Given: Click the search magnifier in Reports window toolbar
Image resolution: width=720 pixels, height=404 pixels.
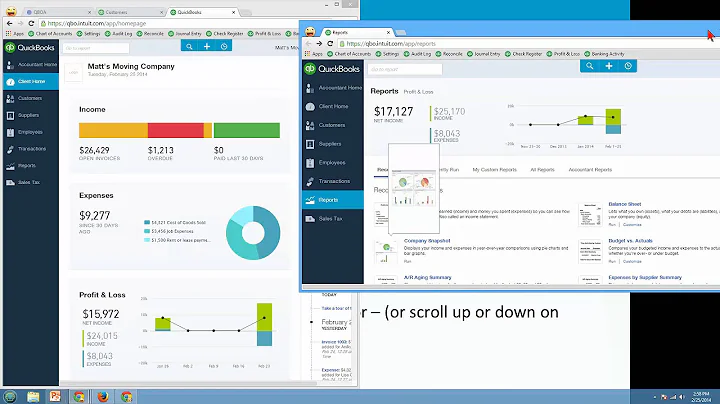Looking at the screenshot, I should point(590,66).
